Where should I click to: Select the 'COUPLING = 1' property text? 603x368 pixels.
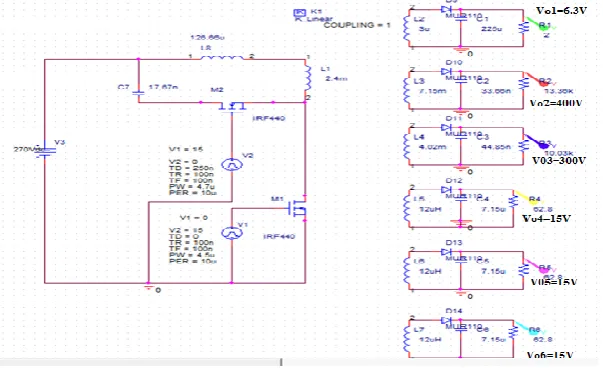point(357,25)
